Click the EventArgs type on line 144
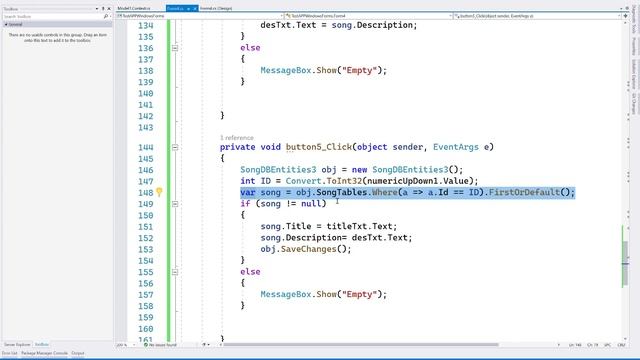Screen dimensions: 640x360 [456, 147]
